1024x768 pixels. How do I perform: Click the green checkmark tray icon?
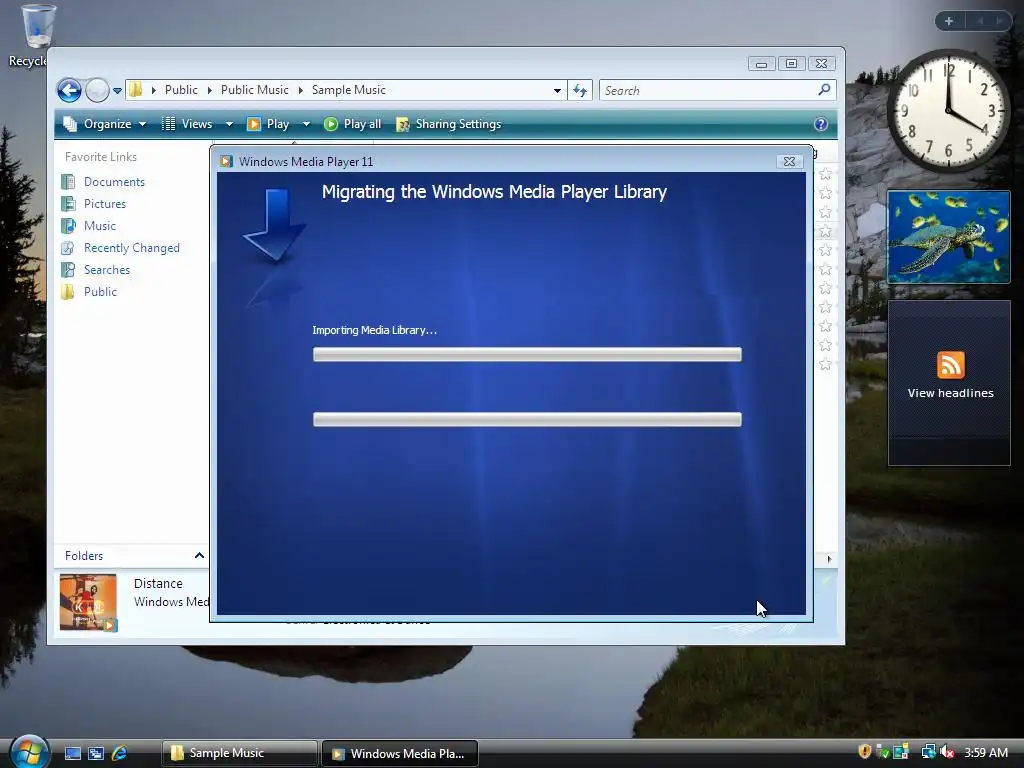(883, 752)
